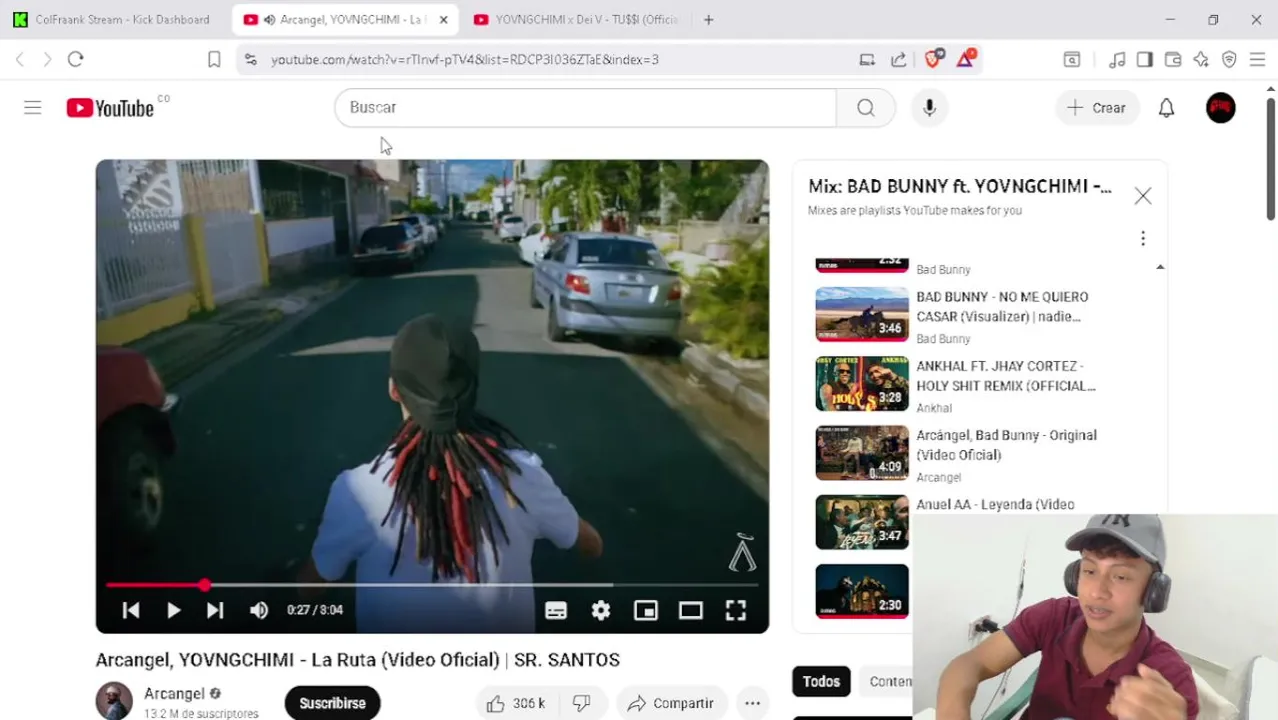Open Brave VPN shield icon
1278x720 pixels.
pos(1229,60)
